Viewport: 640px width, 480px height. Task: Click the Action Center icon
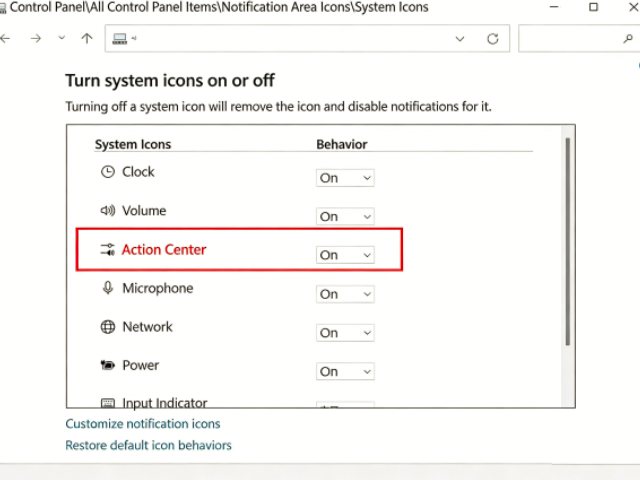108,250
